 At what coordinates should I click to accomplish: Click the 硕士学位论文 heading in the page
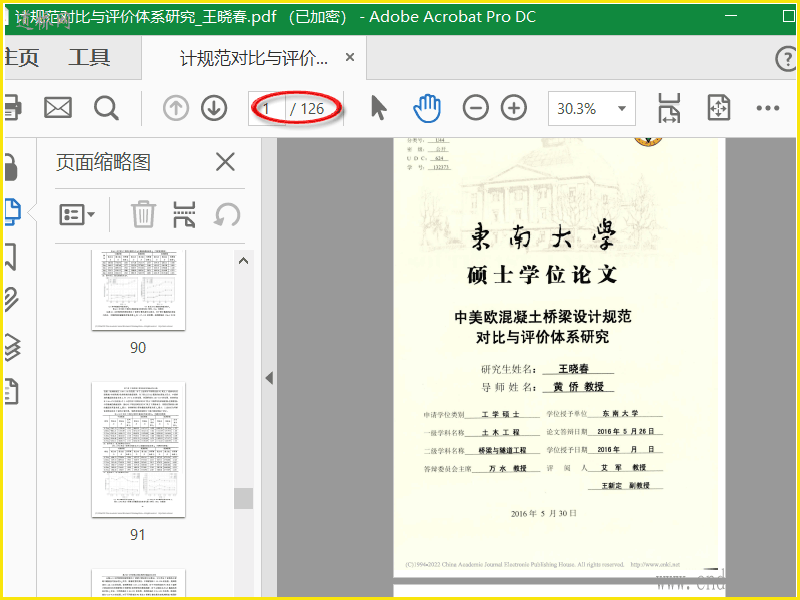click(542, 276)
